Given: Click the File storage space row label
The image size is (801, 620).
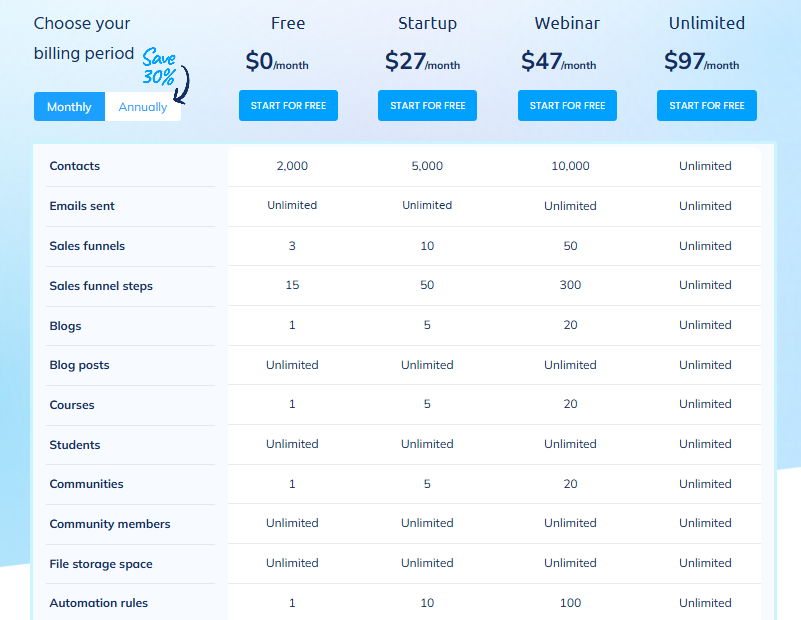Looking at the screenshot, I should tap(101, 563).
